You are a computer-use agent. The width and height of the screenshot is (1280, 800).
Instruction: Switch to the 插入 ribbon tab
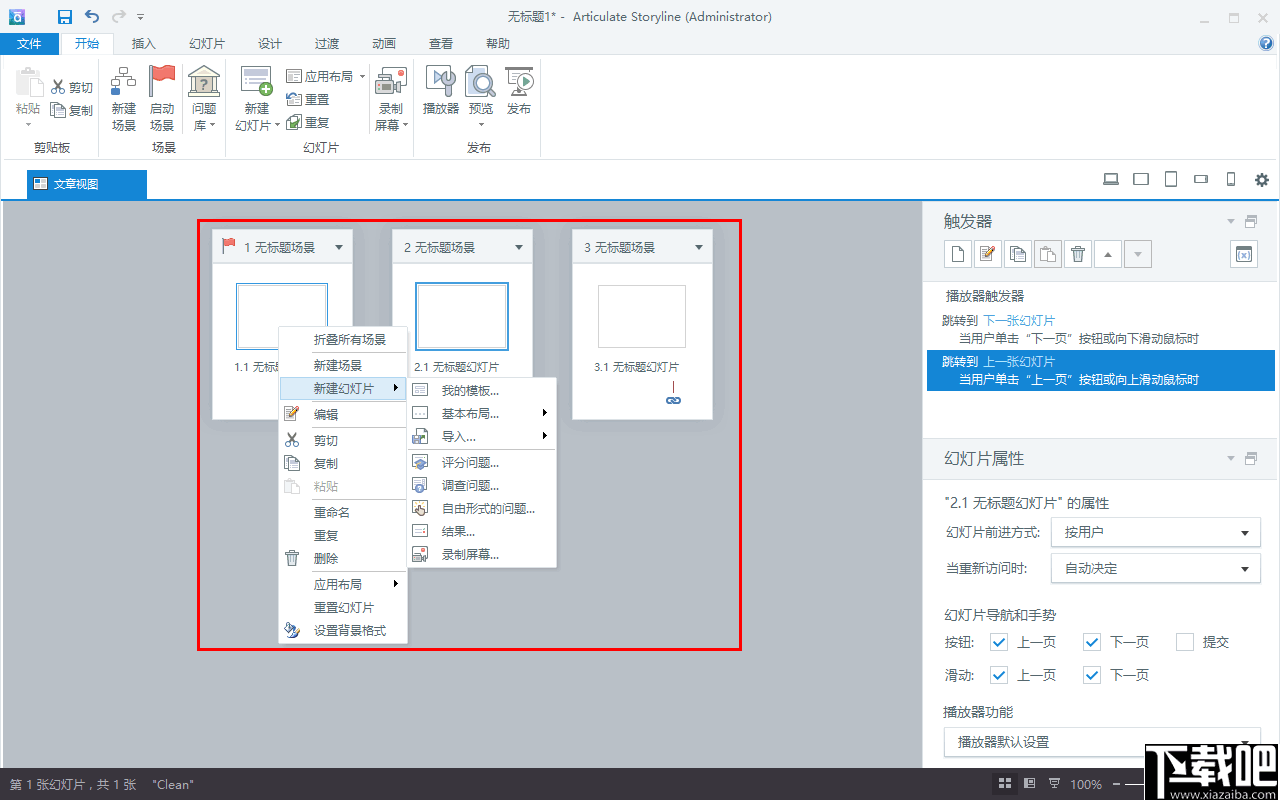point(143,43)
